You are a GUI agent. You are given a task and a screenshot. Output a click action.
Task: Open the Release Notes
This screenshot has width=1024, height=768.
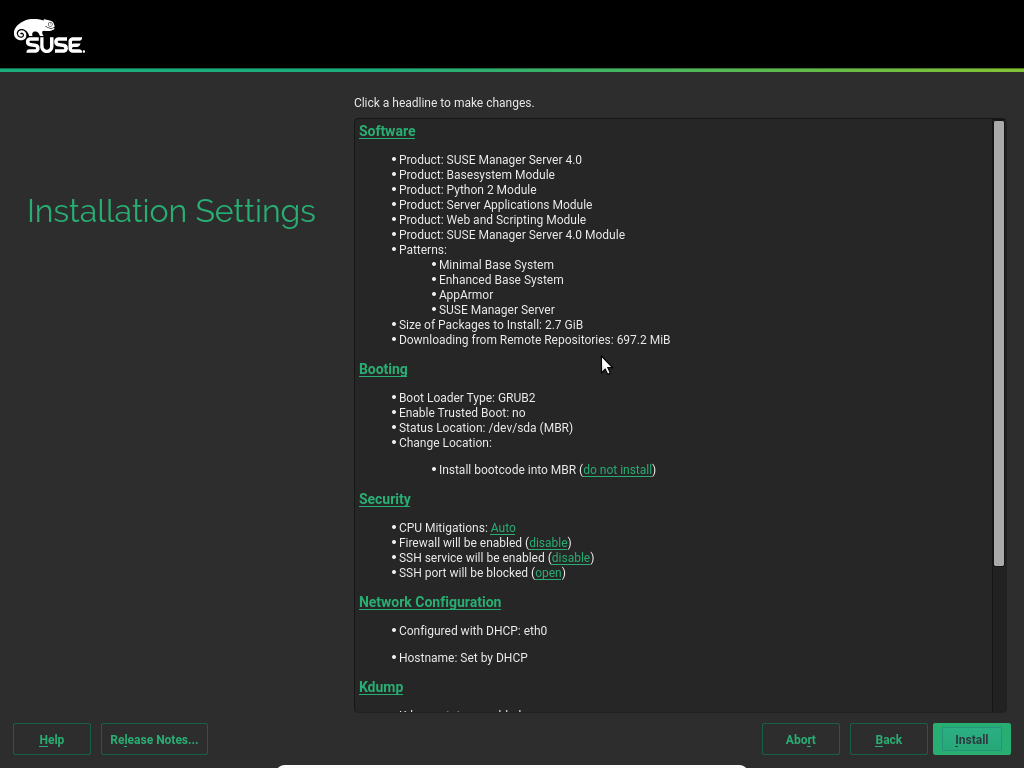click(154, 739)
